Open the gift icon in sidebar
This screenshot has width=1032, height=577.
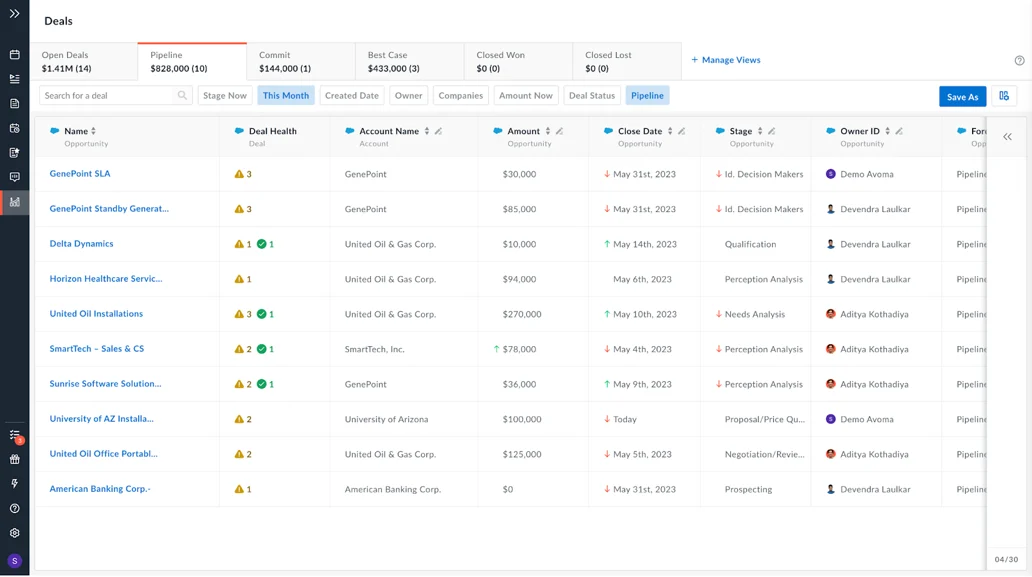pyautogui.click(x=14, y=459)
